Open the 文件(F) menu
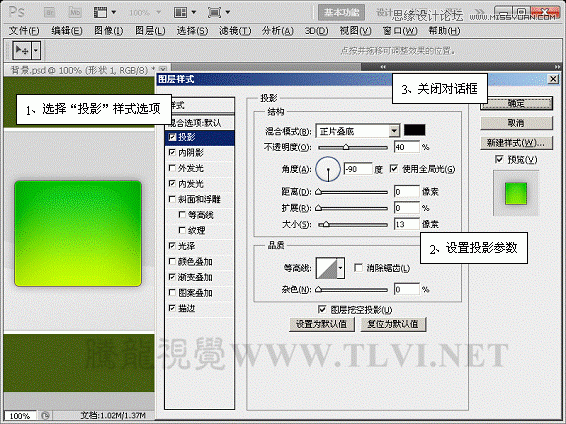 click(x=24, y=31)
